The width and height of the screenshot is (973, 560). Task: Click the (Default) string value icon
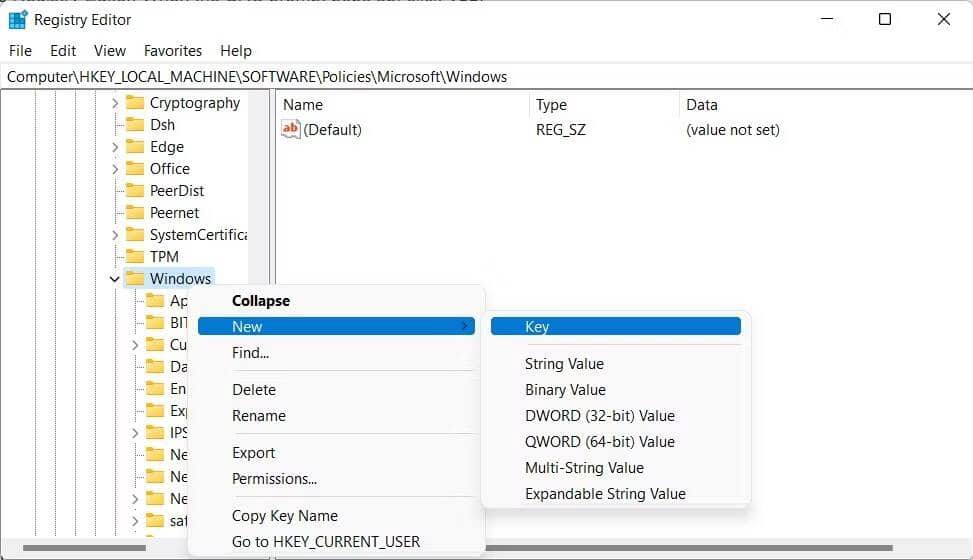pyautogui.click(x=290, y=129)
